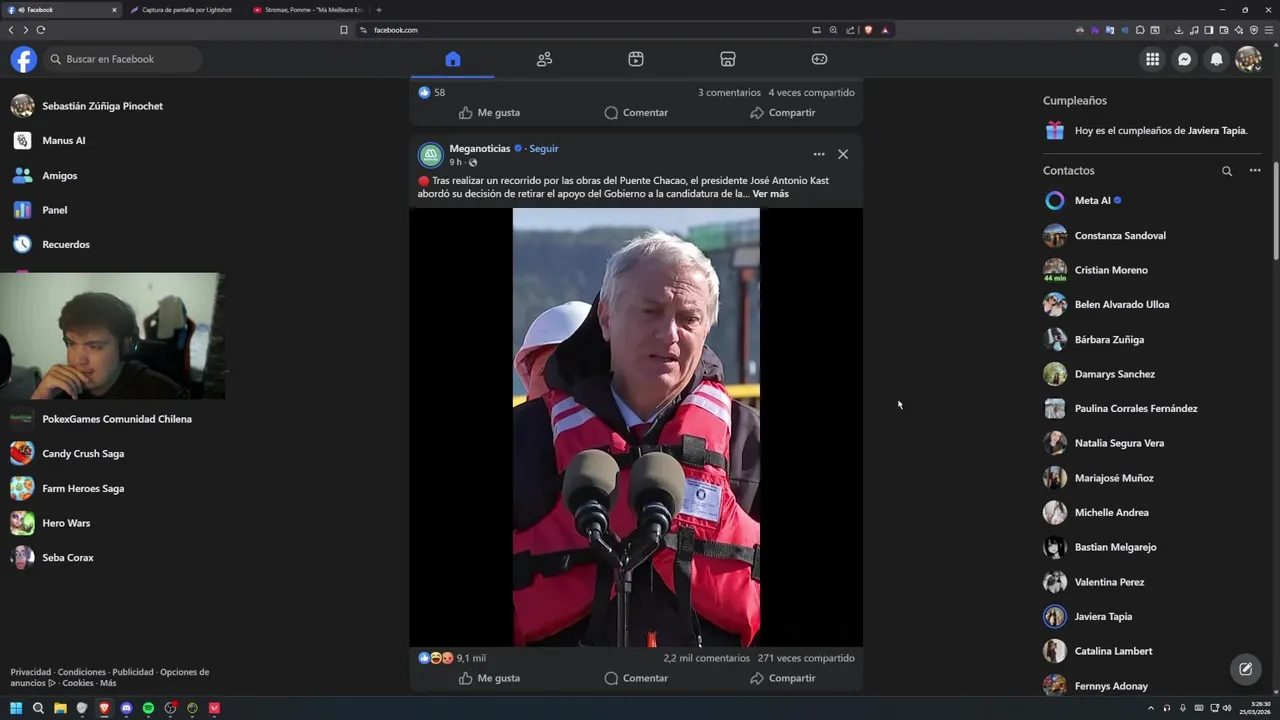Viewport: 1280px width, 720px height.
Task: Open contacts options three-dot menu
Action: 1255,171
